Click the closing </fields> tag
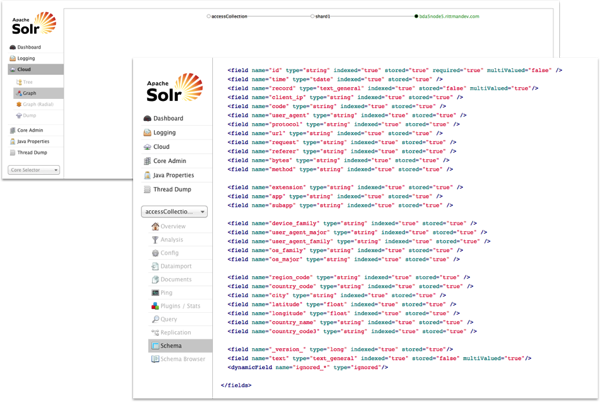Image resolution: width=600 pixels, height=402 pixels. click(x=236, y=386)
